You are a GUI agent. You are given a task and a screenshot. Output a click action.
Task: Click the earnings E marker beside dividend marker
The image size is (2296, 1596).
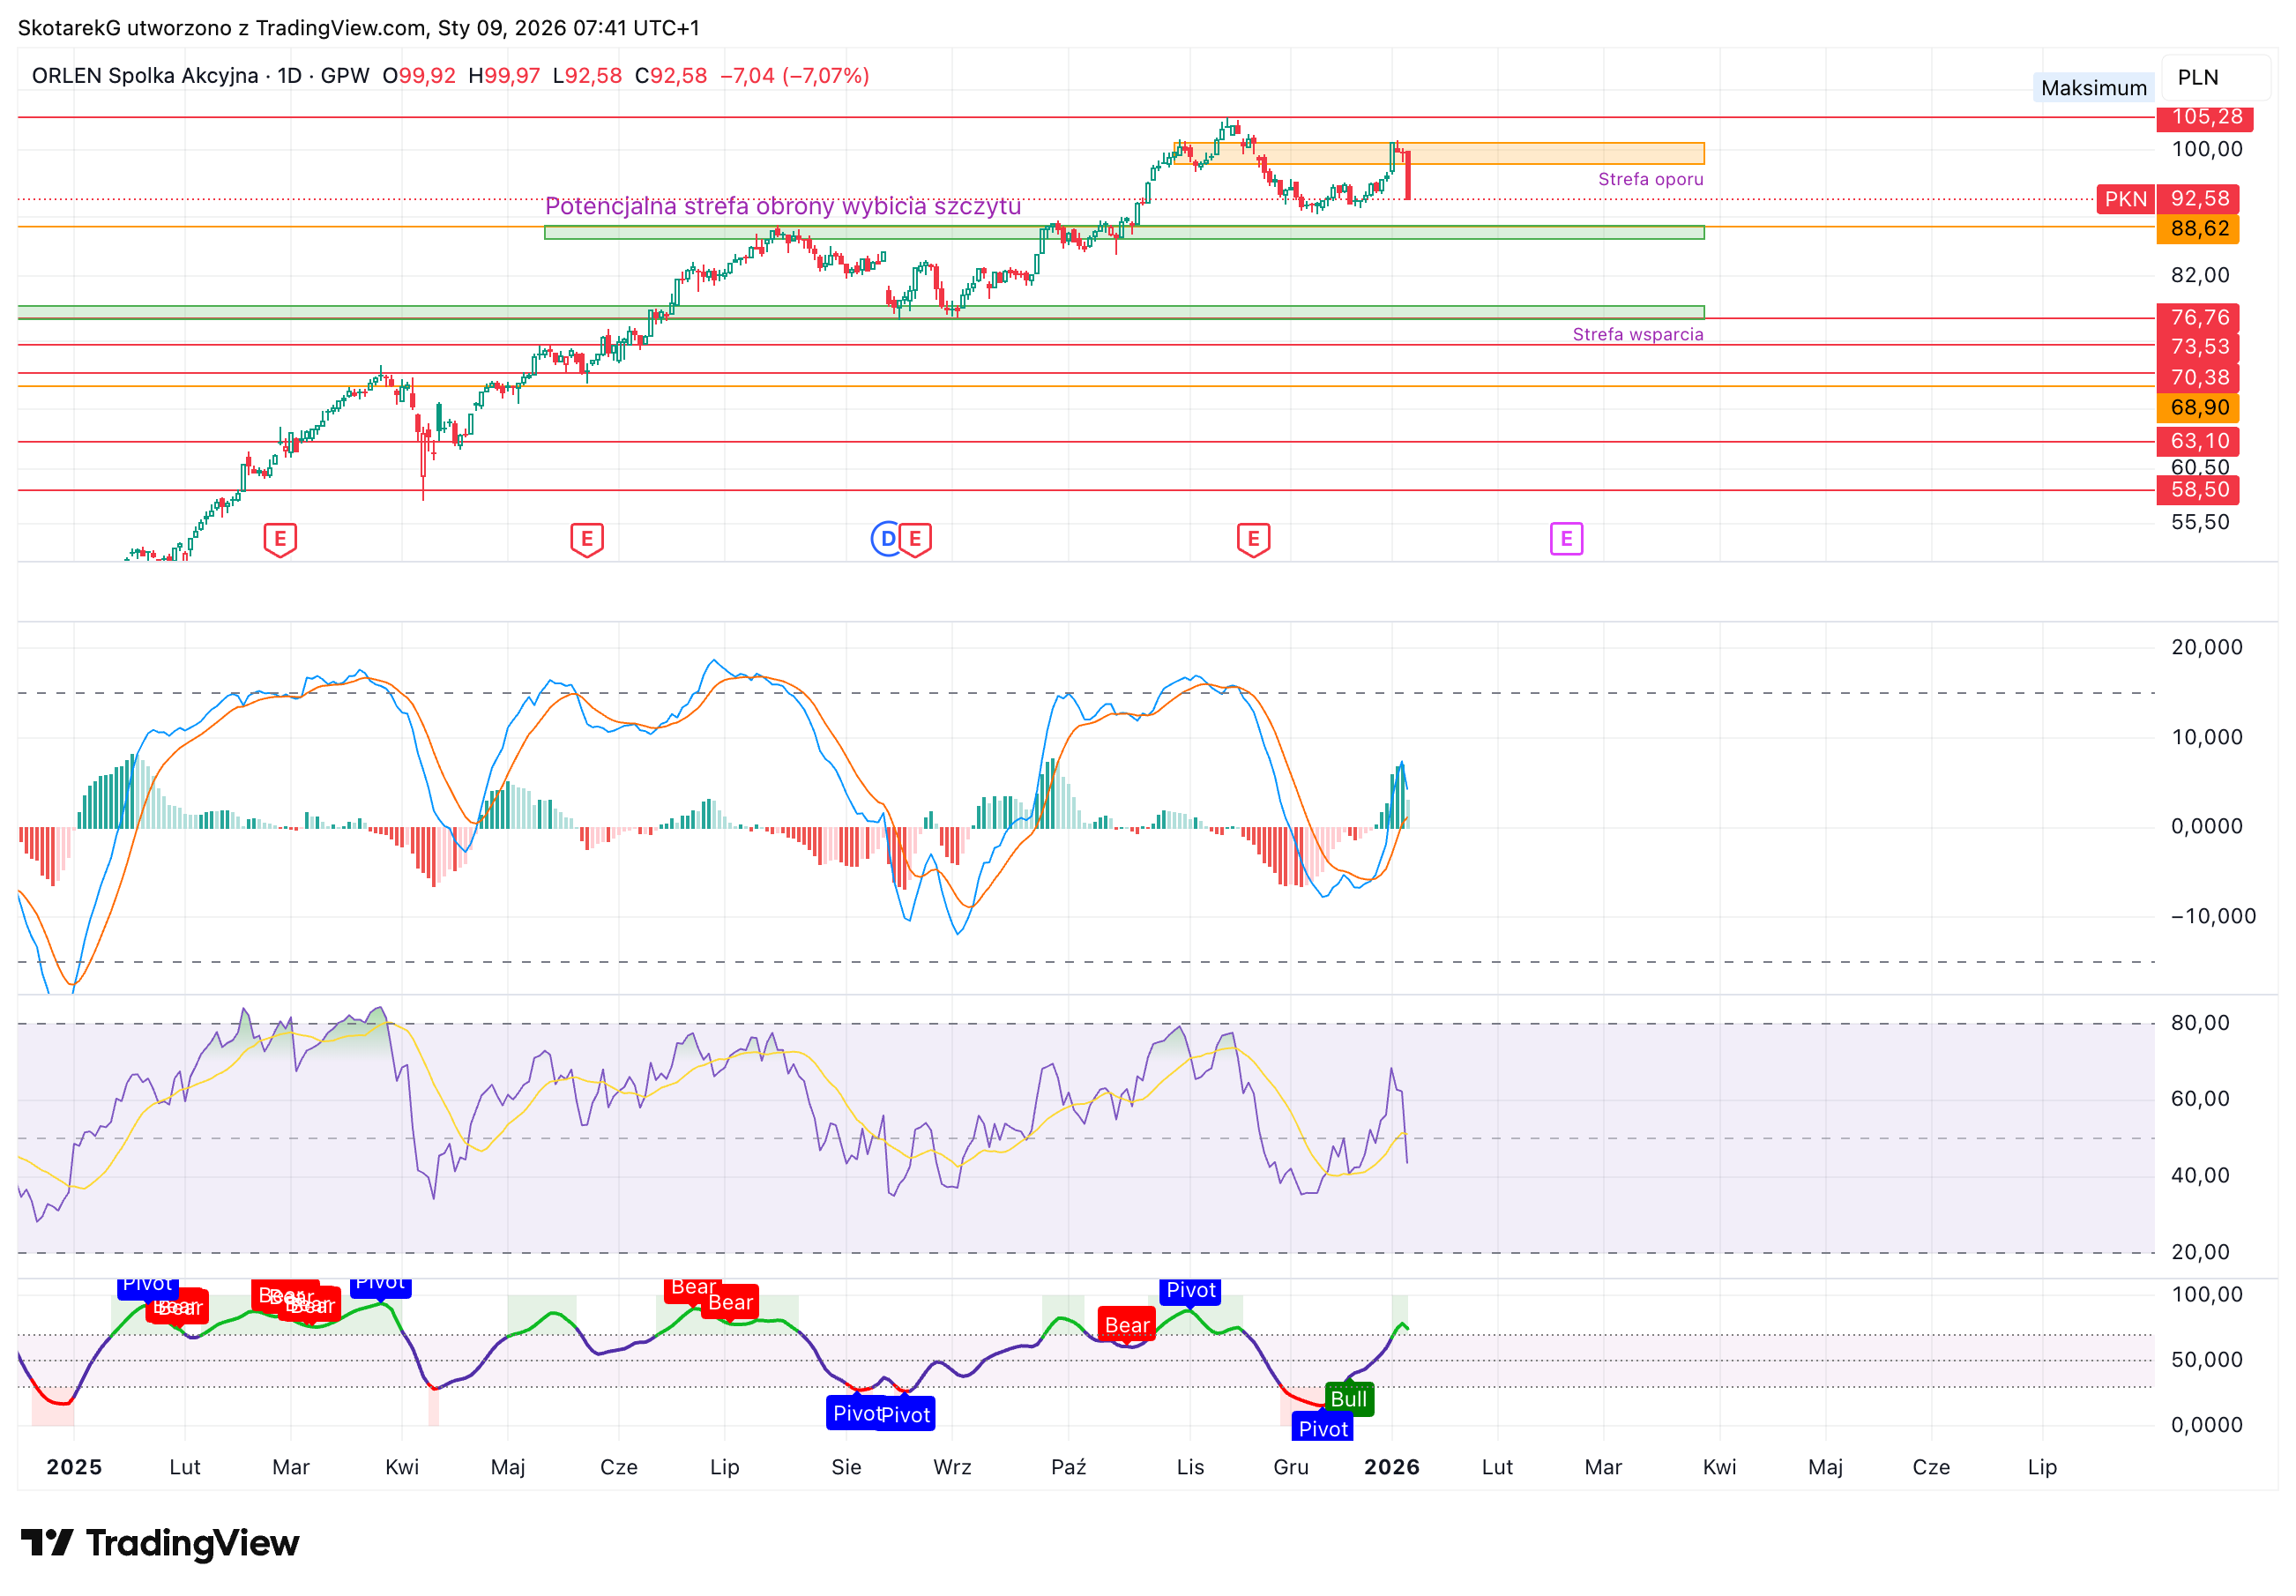click(915, 540)
